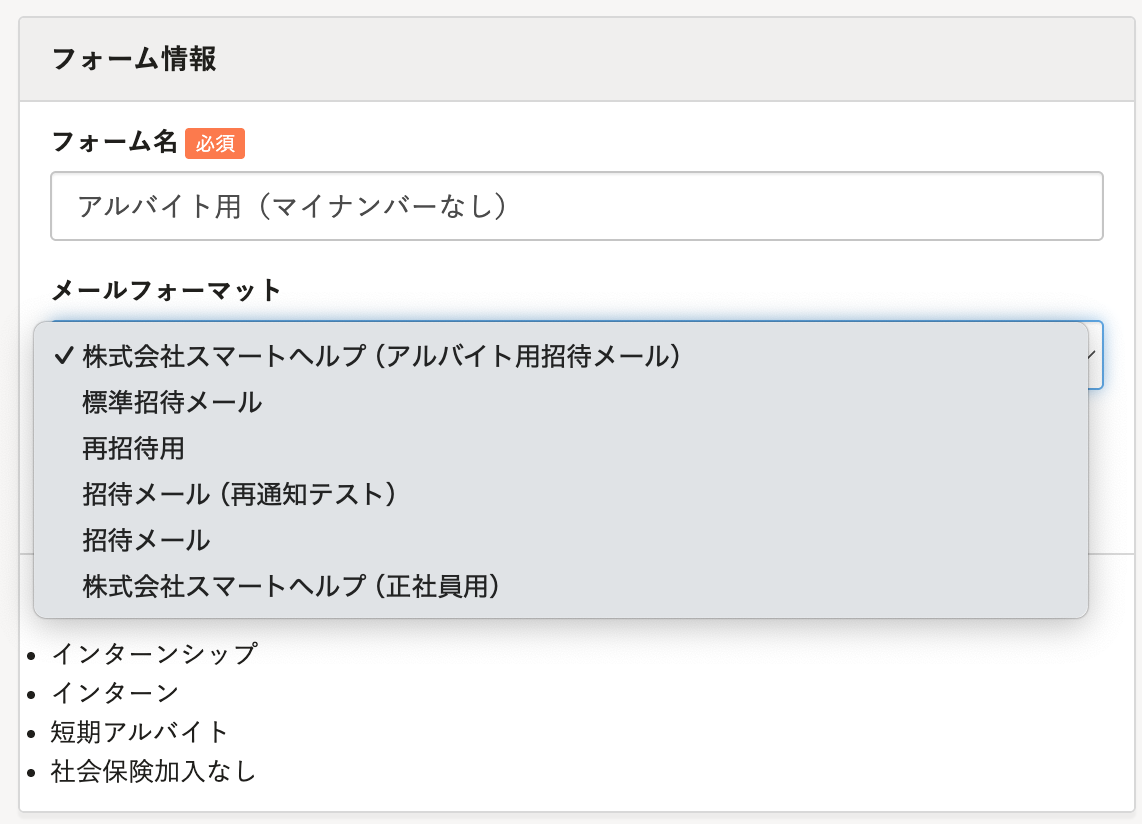Click the 短期アルバイト list item
The image size is (1142, 824).
pos(141,731)
